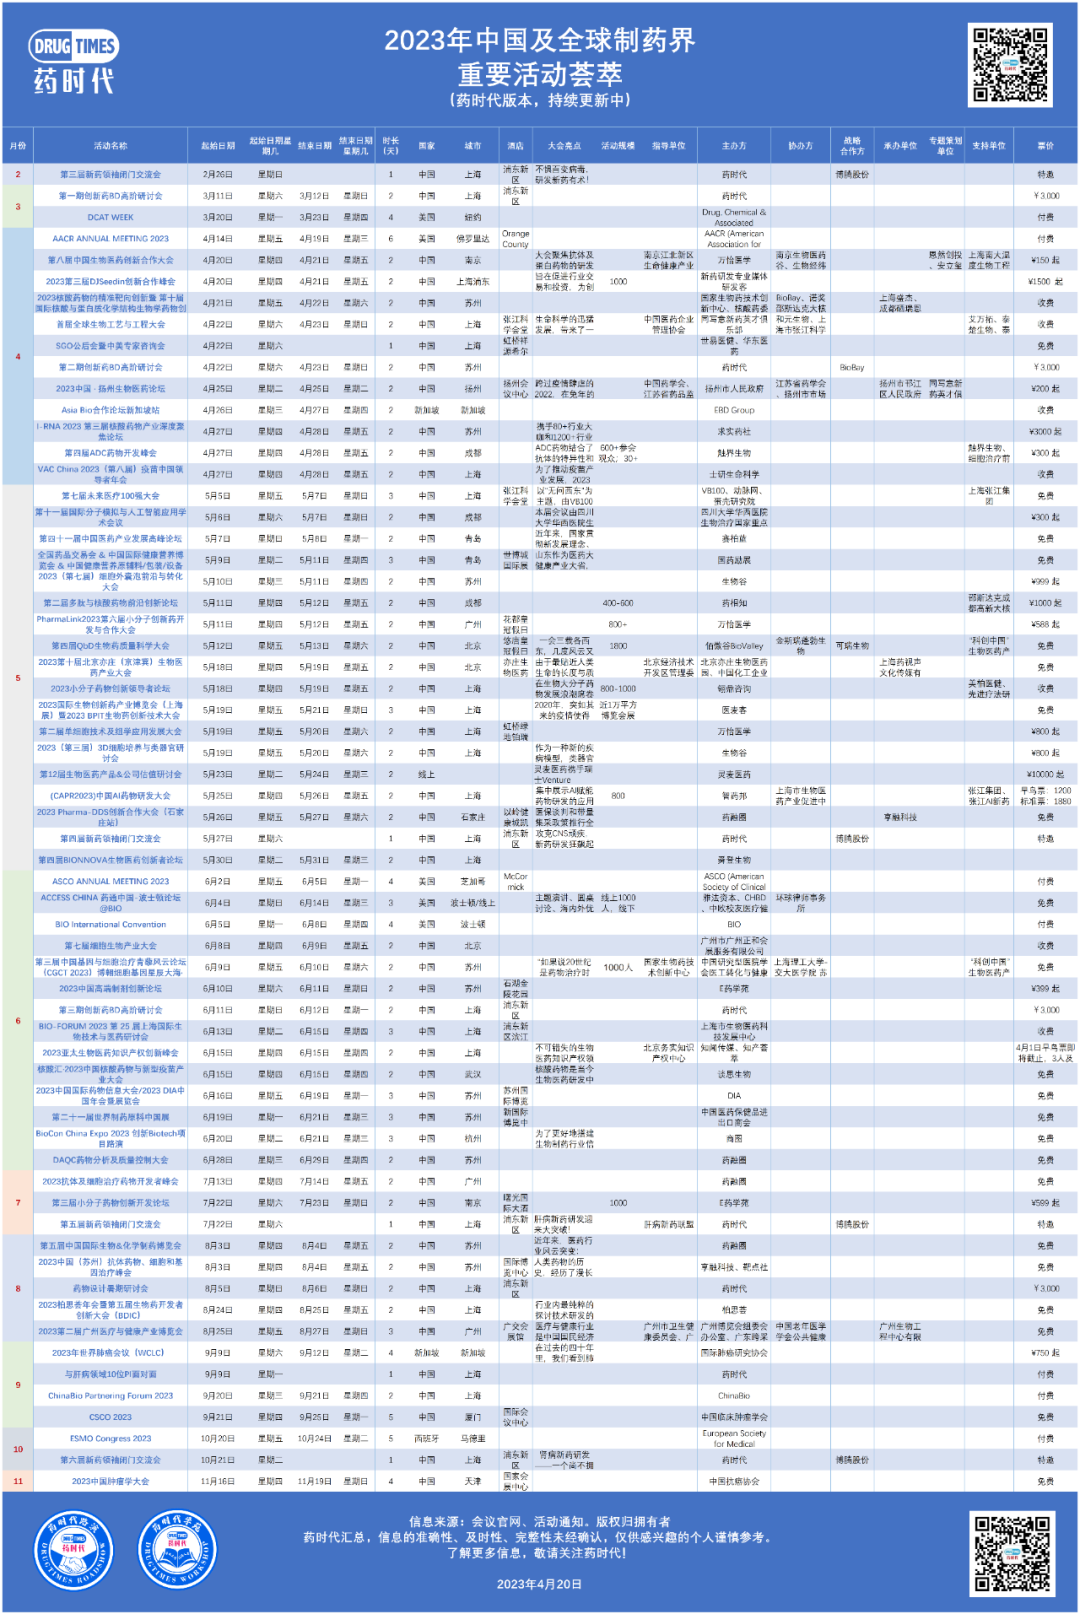Open 2023小分子药物创新领导者论坛 event
The width and height of the screenshot is (1080, 1614).
pyautogui.click(x=110, y=688)
